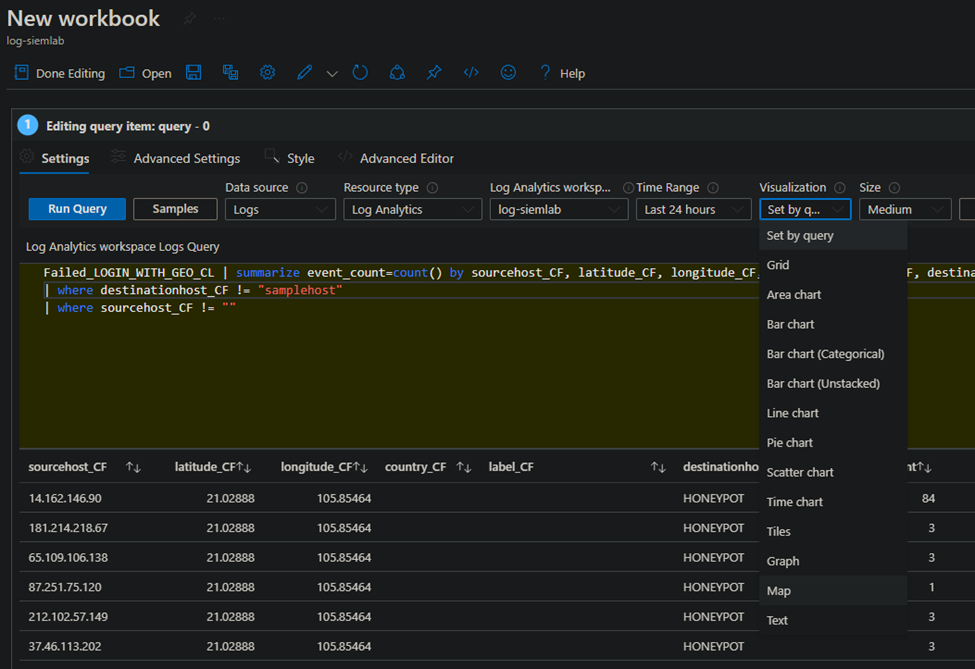Open the Samples list
Screen dimensions: 975x669
click(x=175, y=208)
